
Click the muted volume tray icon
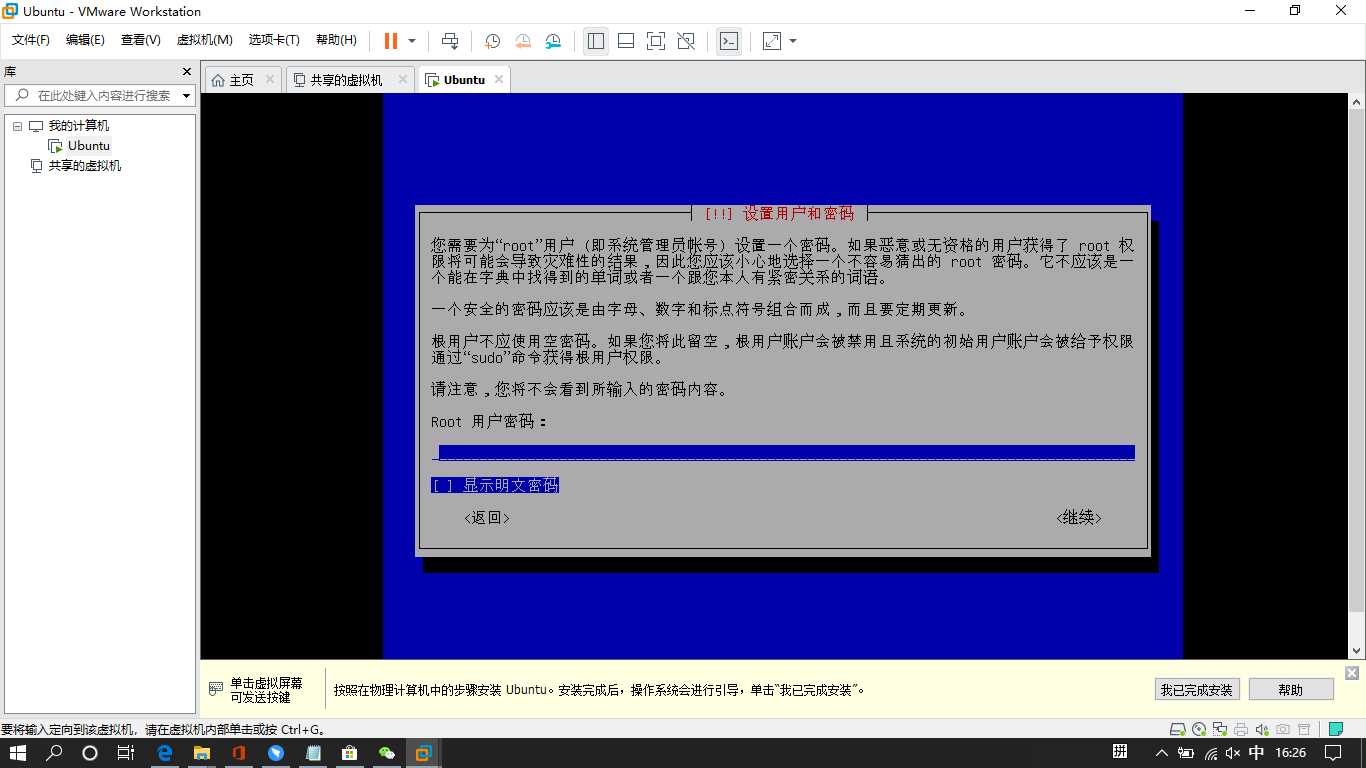(x=1233, y=753)
